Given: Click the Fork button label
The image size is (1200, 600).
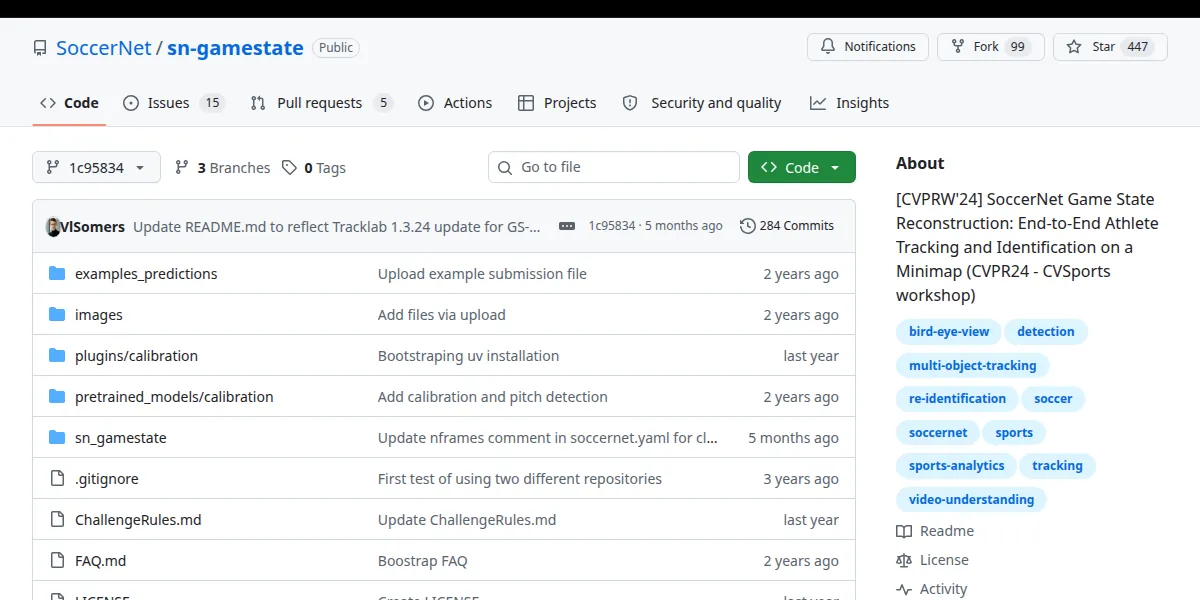Looking at the screenshot, I should [x=986, y=47].
